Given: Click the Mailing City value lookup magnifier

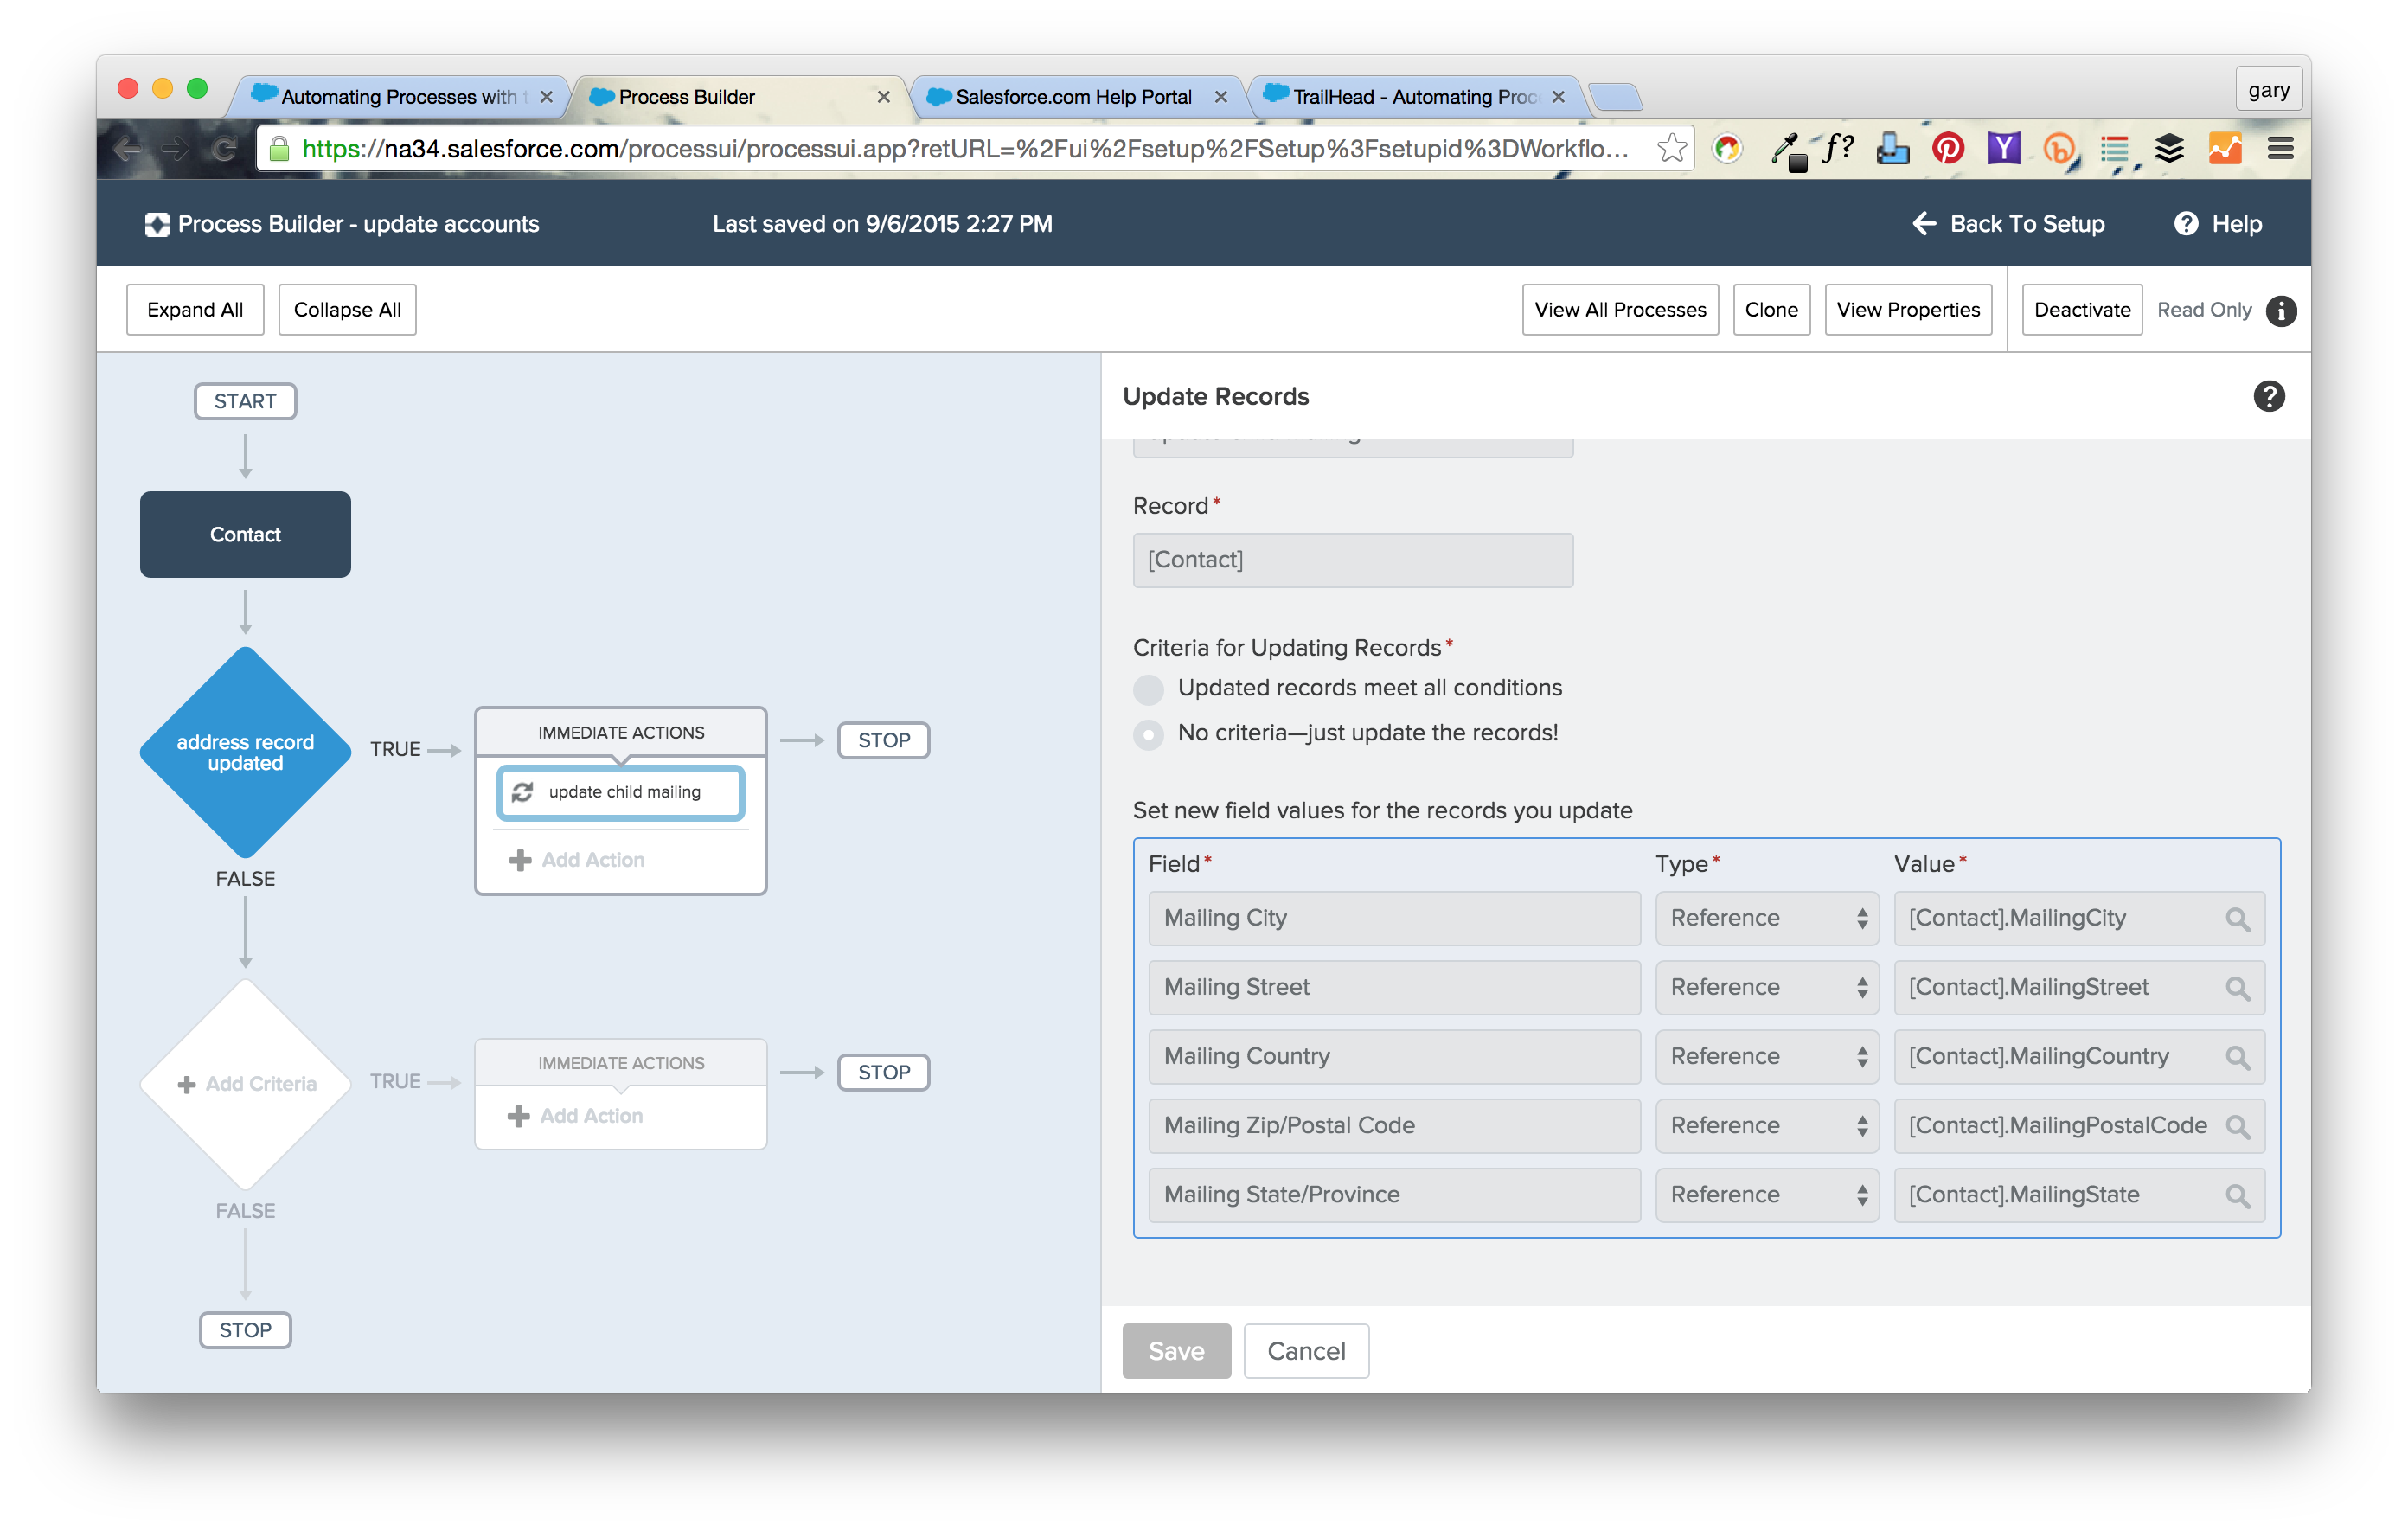Looking at the screenshot, I should (x=2237, y=919).
